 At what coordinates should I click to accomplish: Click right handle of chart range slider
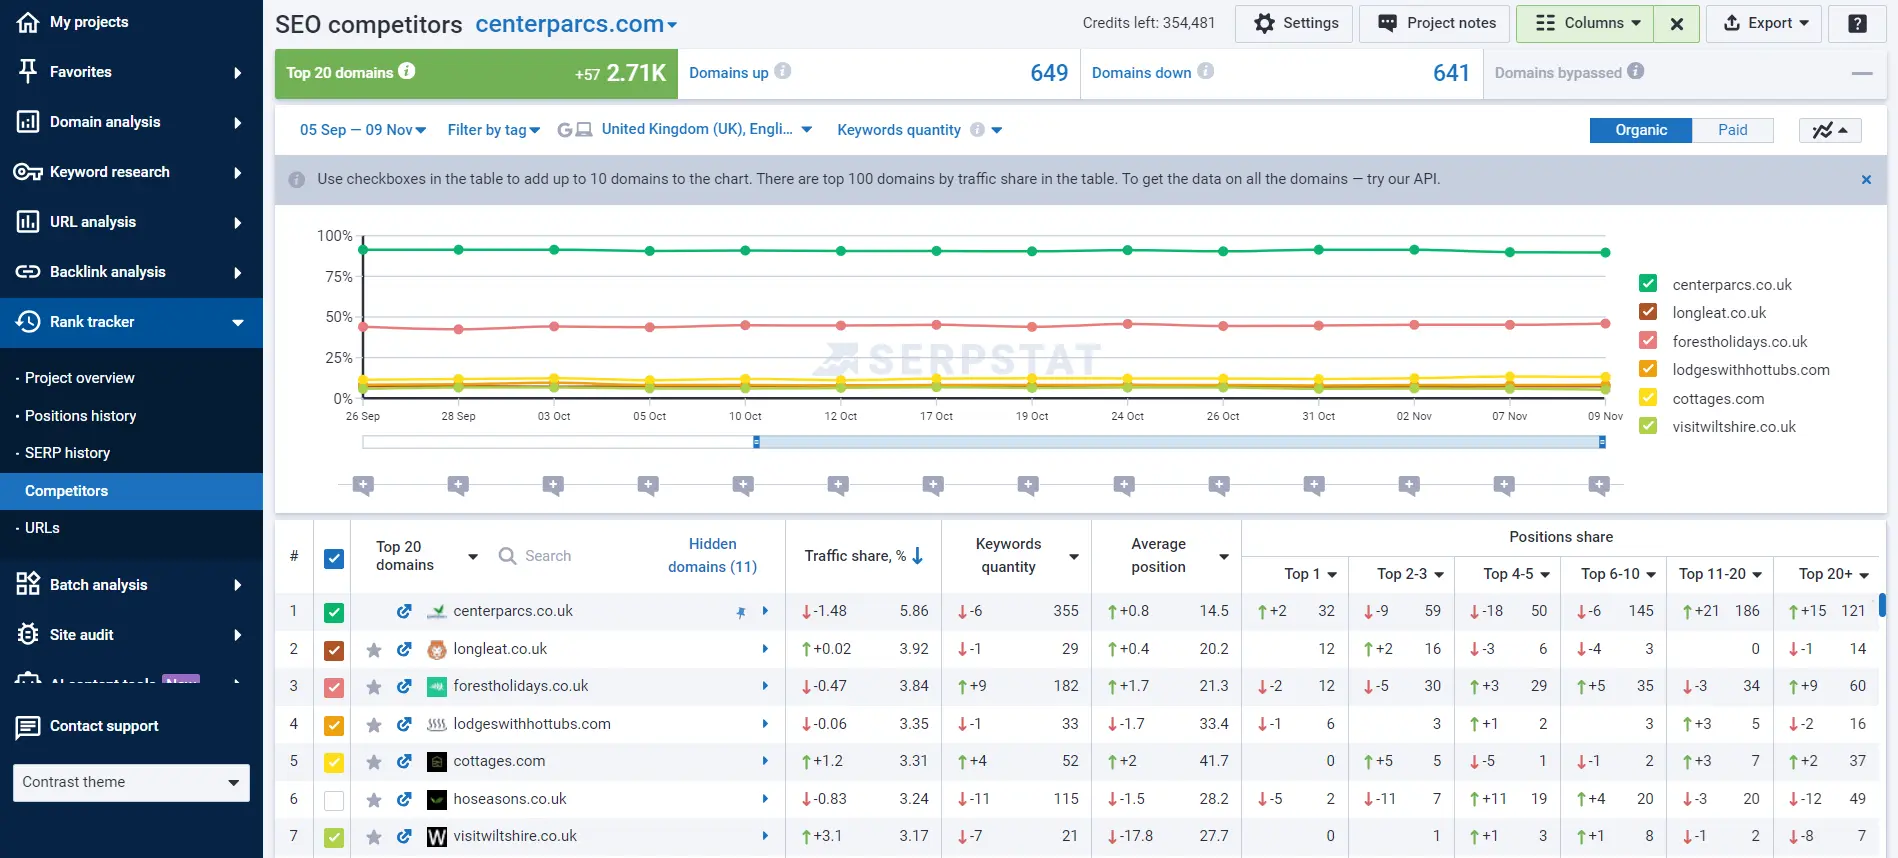point(1602,442)
